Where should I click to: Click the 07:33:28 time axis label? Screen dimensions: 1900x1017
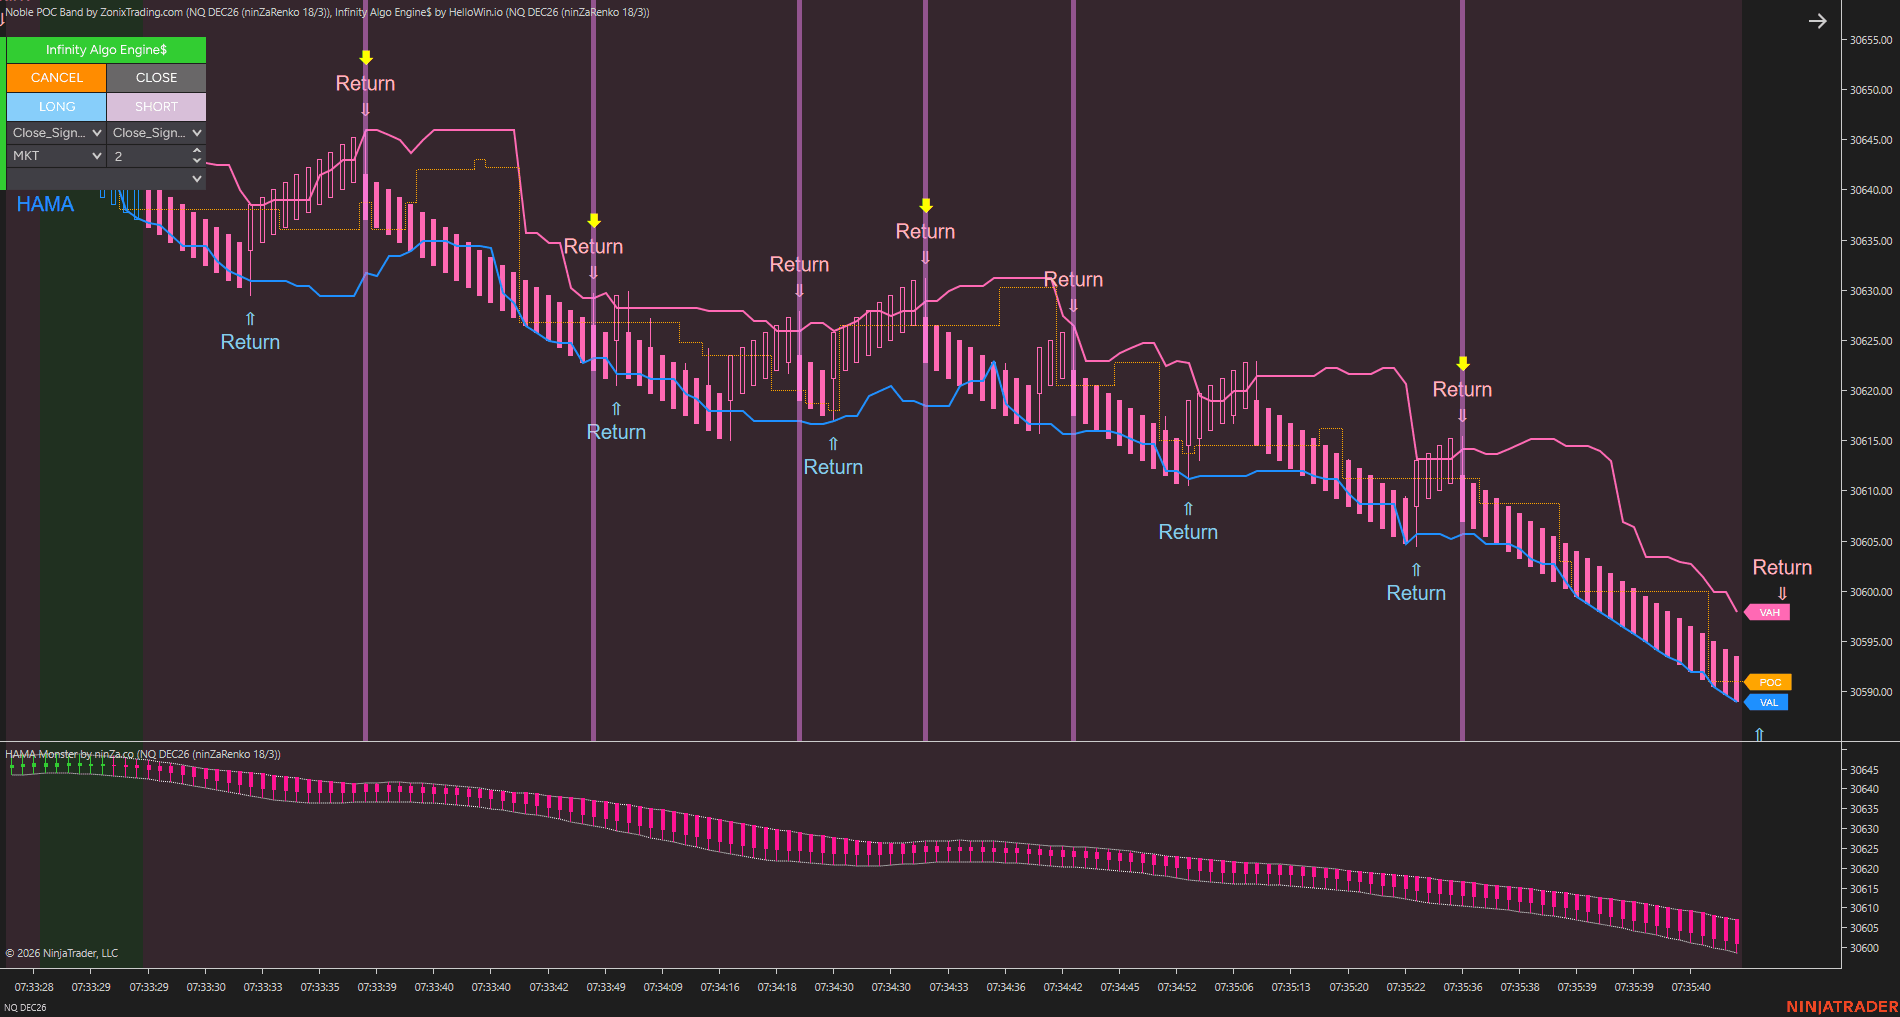(x=34, y=987)
